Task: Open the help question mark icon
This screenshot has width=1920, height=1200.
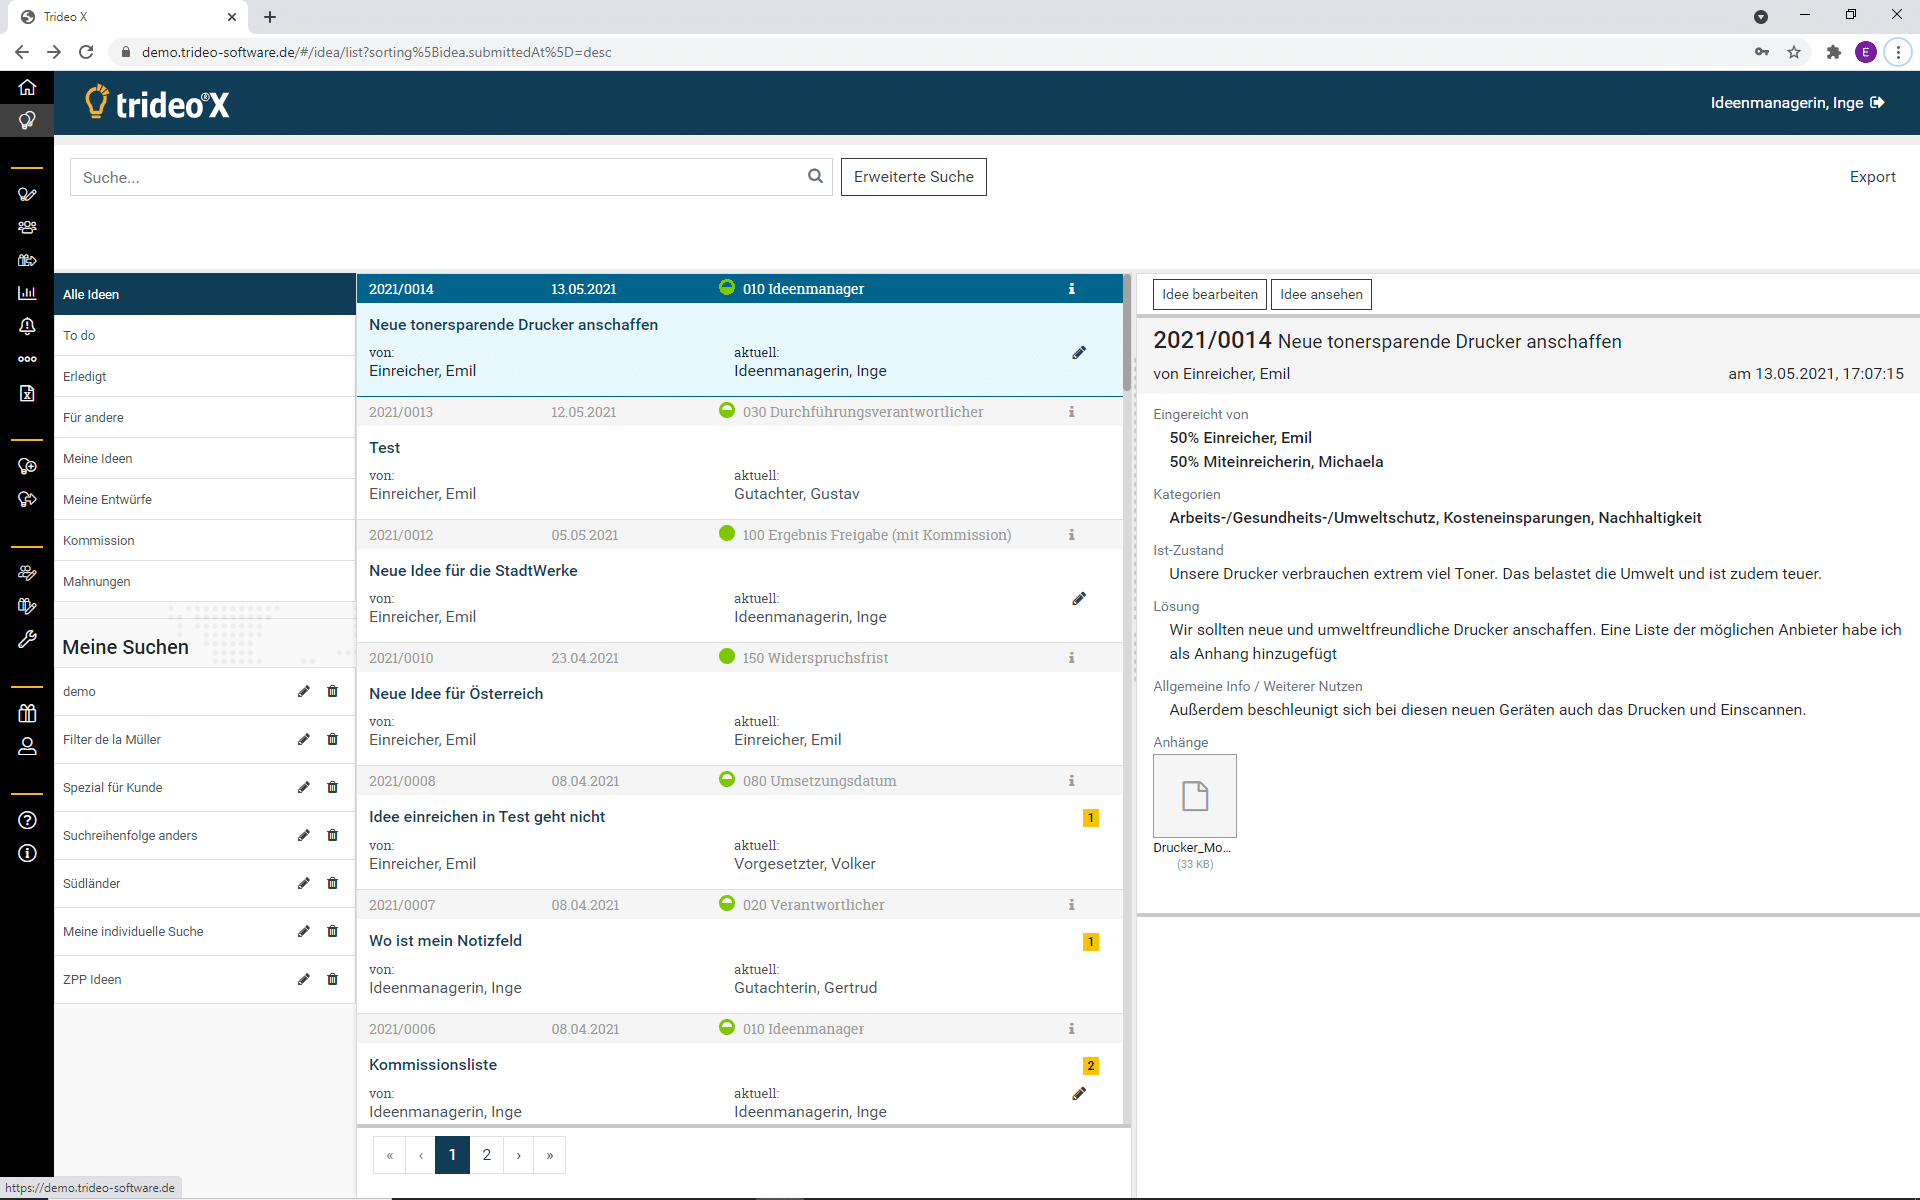Action: (27, 820)
